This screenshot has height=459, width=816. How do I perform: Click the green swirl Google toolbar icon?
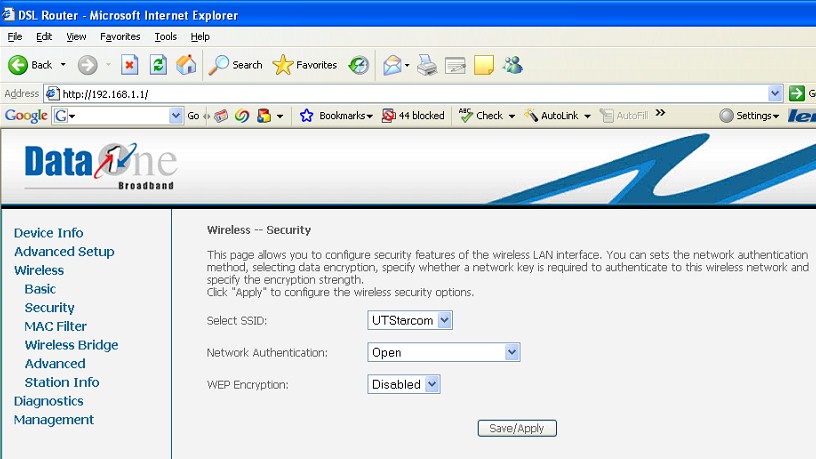point(241,116)
